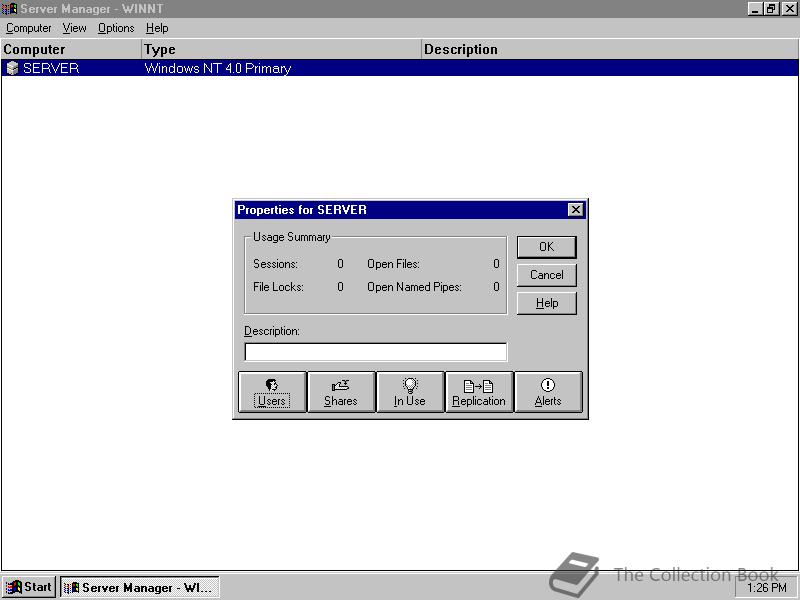Open the Replication button
800x600 pixels.
479,392
